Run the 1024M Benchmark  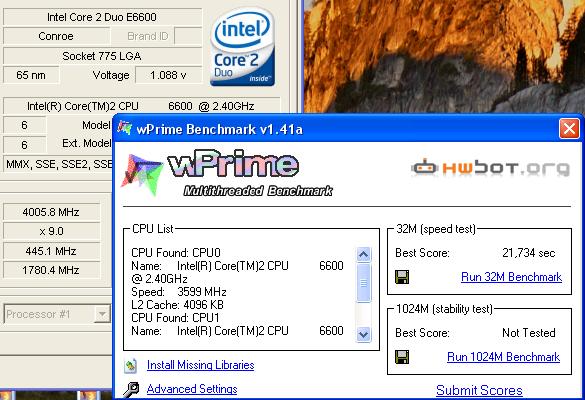coord(503,357)
